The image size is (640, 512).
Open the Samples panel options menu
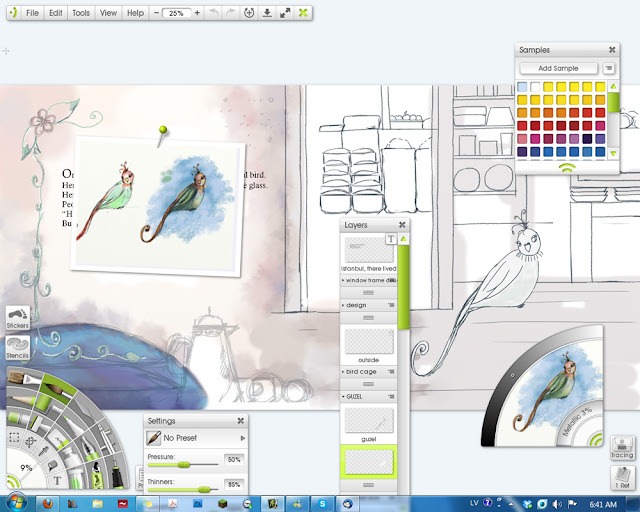pyautogui.click(x=609, y=68)
